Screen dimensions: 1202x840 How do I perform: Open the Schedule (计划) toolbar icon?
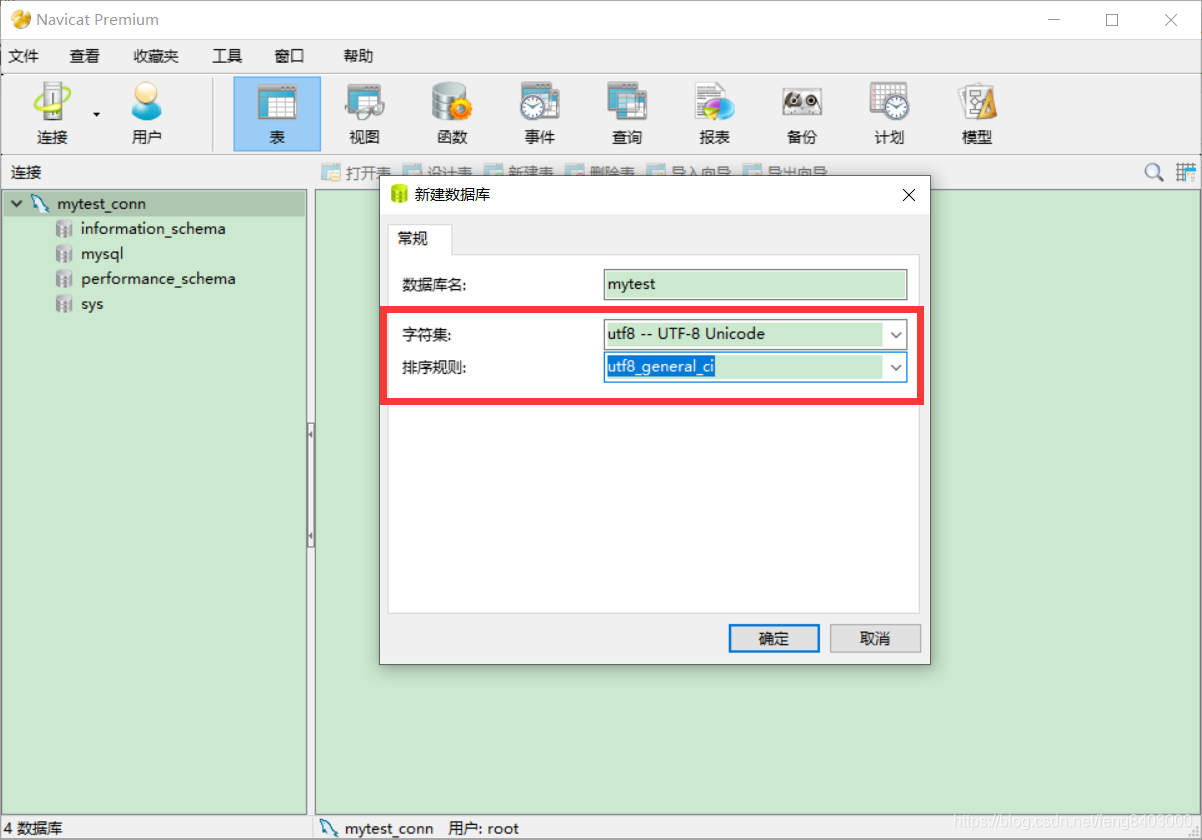[x=889, y=114]
